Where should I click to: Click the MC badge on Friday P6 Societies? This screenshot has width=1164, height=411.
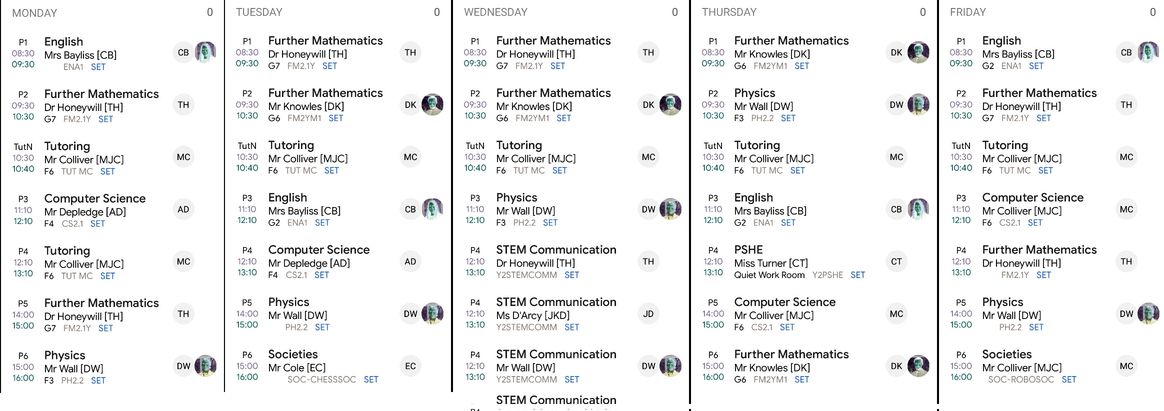coord(1126,366)
